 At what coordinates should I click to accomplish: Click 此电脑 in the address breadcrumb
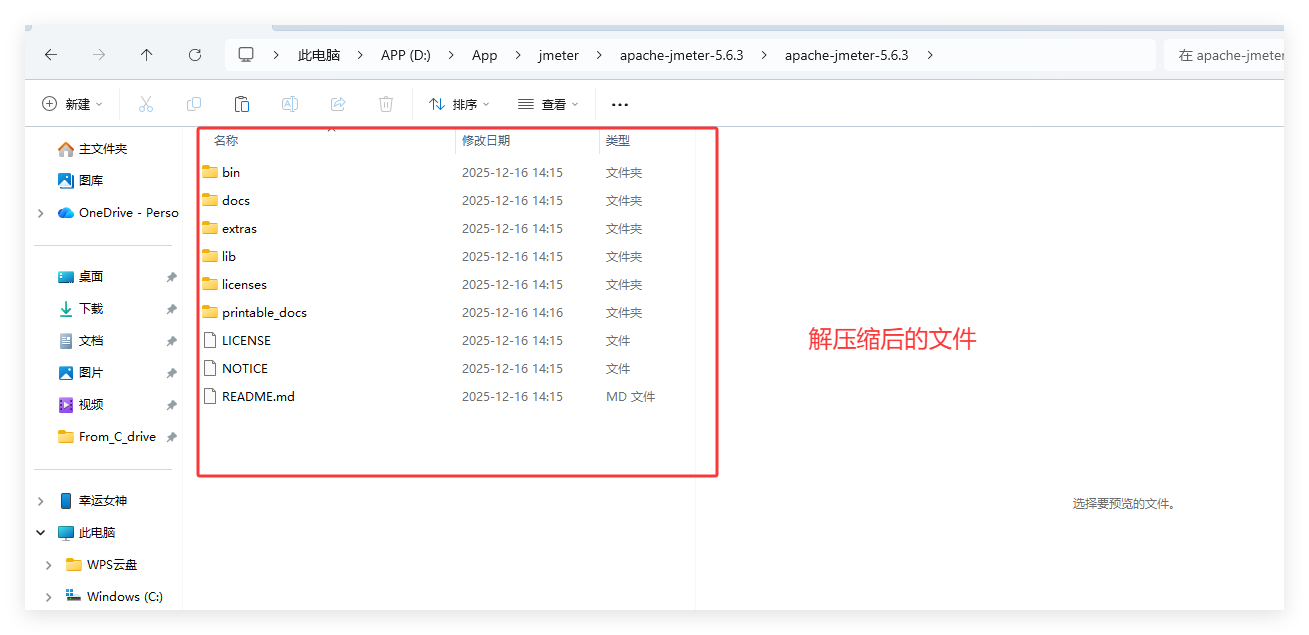click(x=319, y=55)
